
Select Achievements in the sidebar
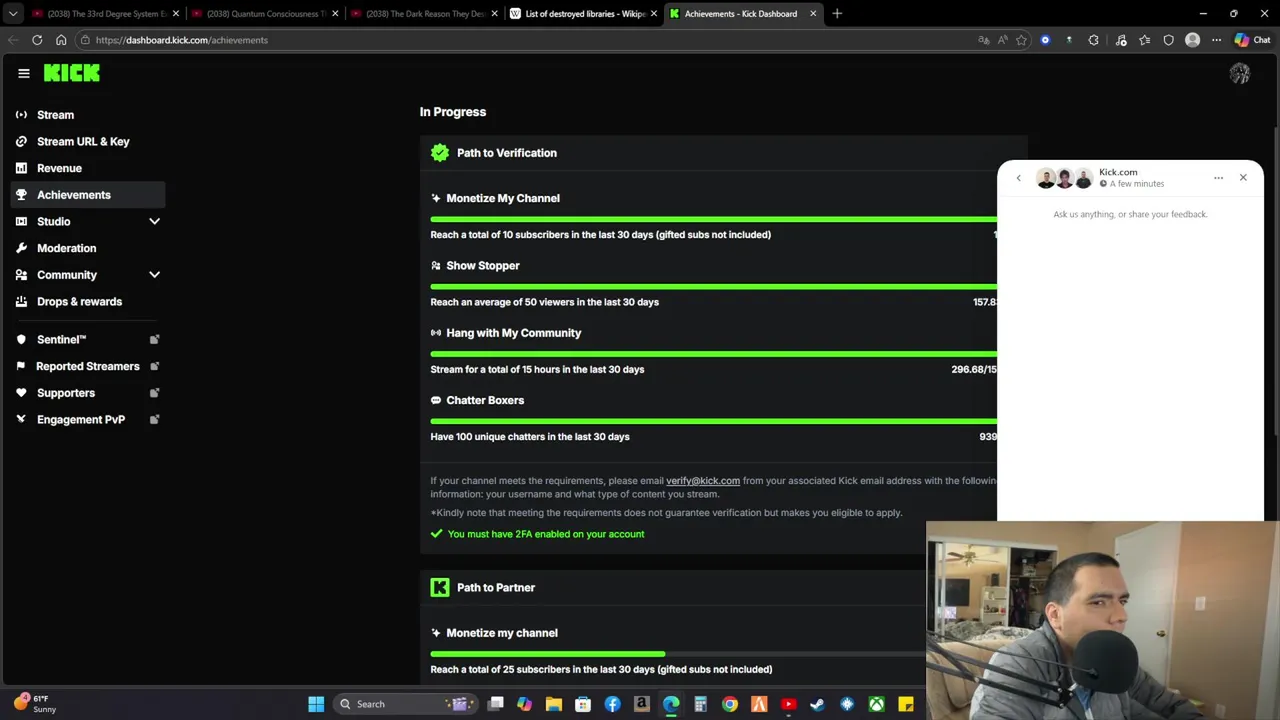(x=88, y=195)
